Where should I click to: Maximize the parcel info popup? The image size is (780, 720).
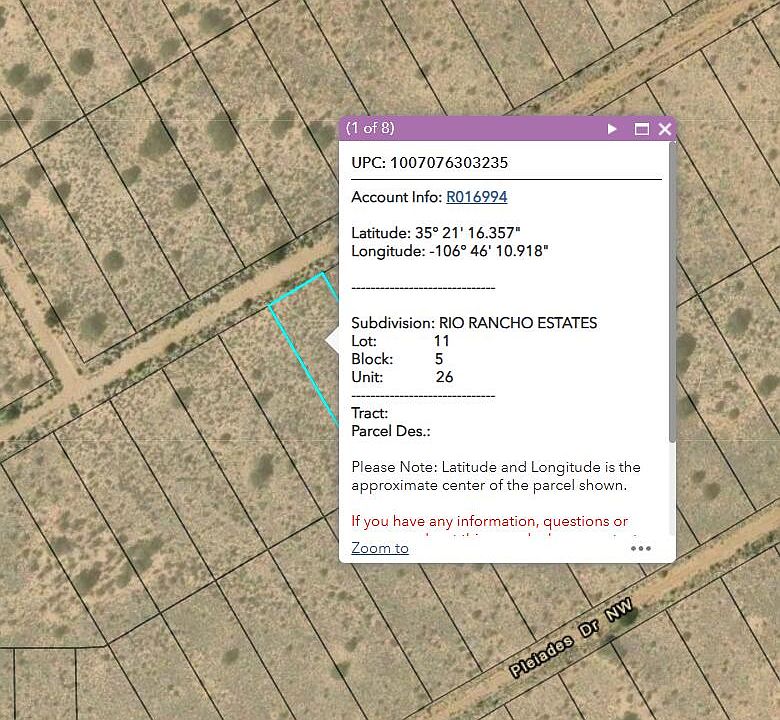(x=642, y=129)
